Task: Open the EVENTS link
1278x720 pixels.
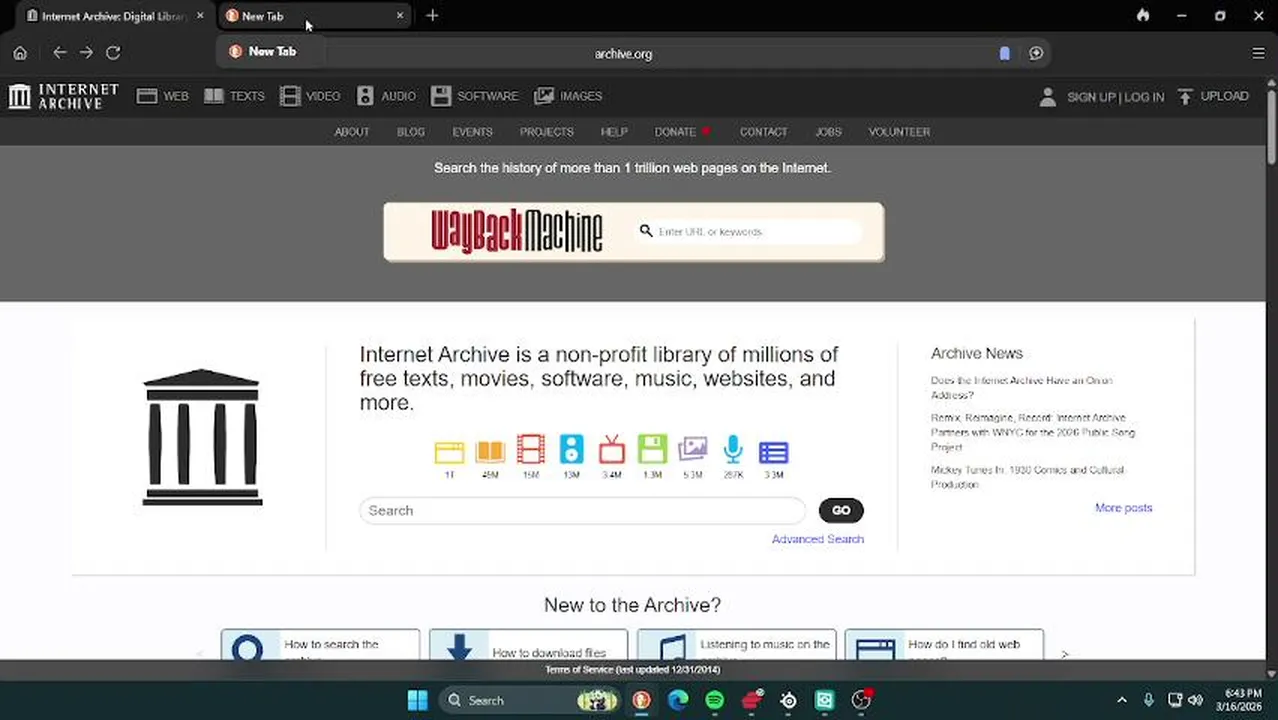Action: point(472,132)
